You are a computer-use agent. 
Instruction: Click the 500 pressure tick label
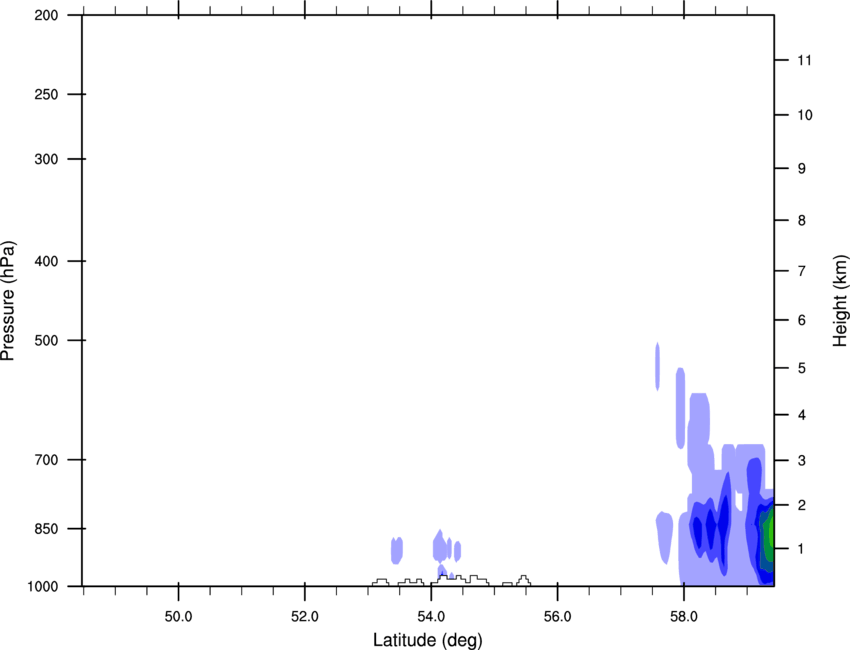(x=46, y=340)
